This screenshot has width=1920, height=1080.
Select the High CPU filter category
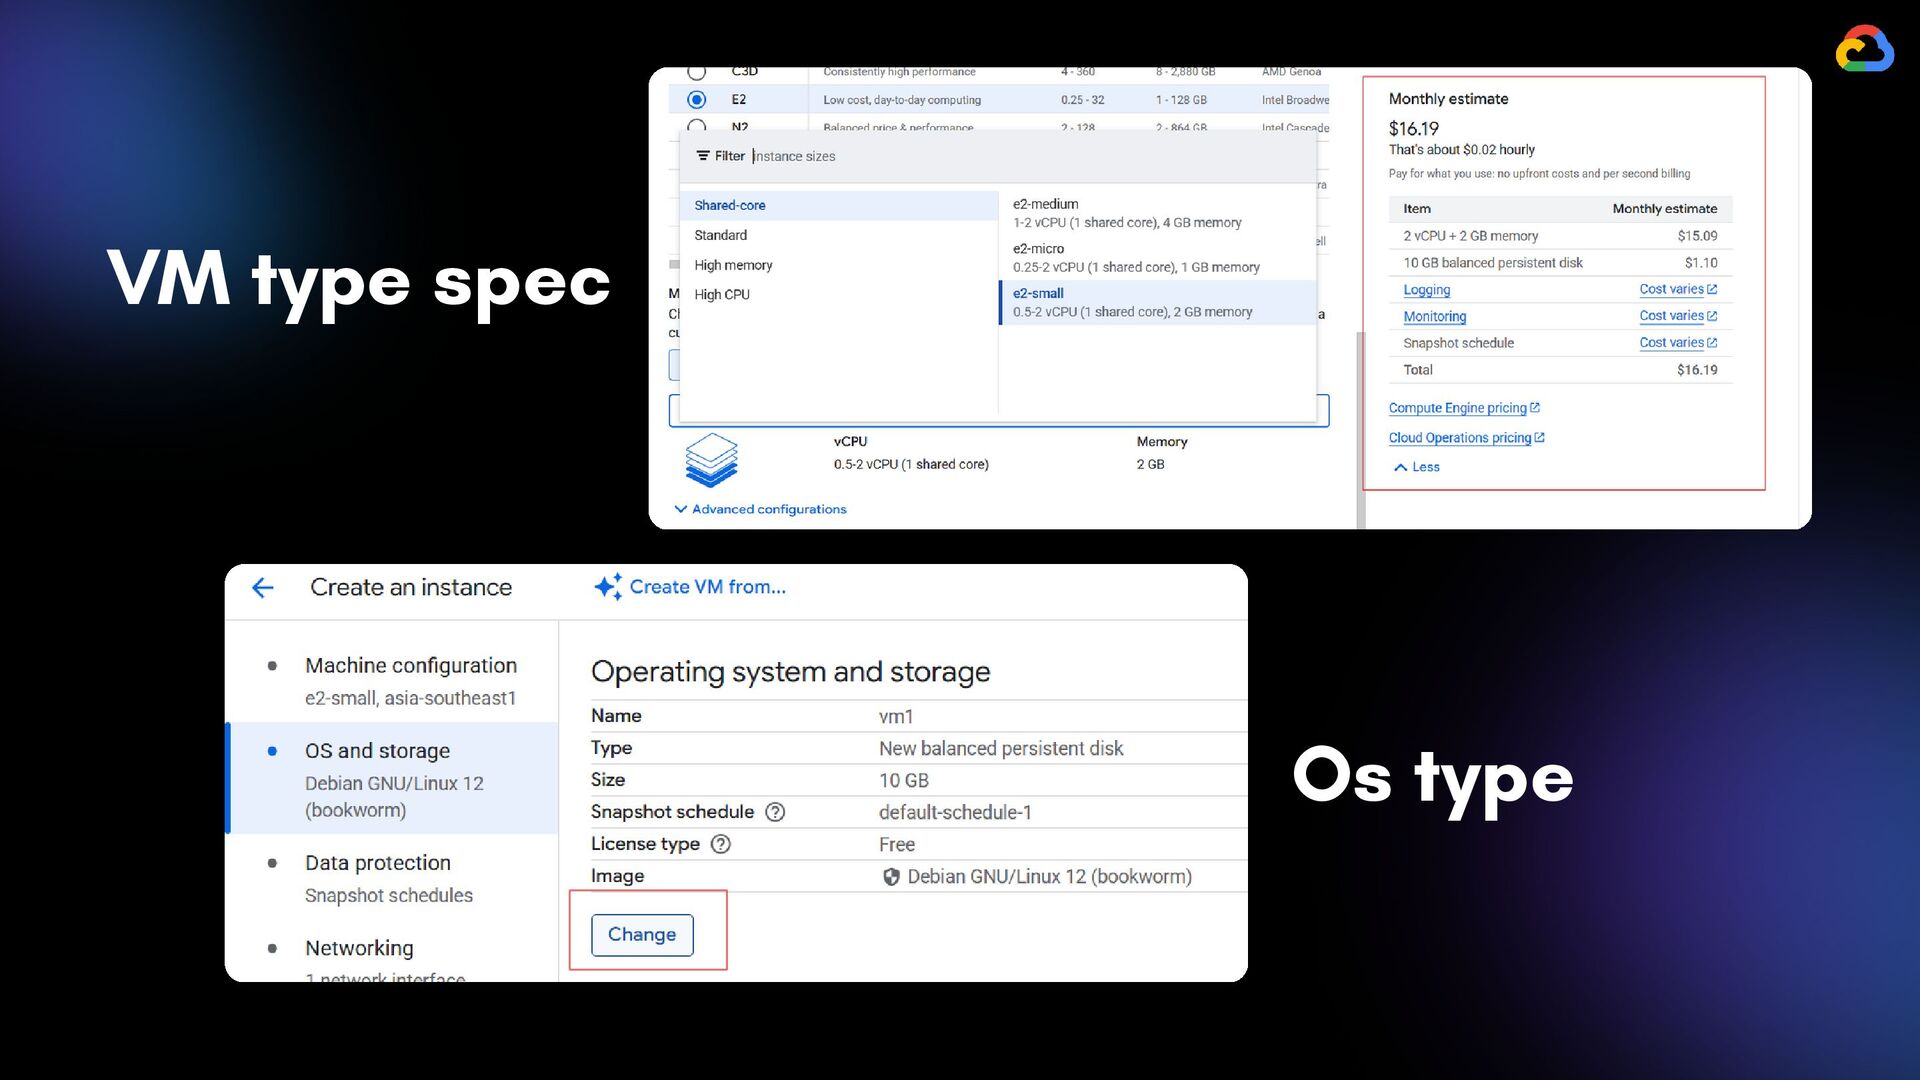[722, 294]
